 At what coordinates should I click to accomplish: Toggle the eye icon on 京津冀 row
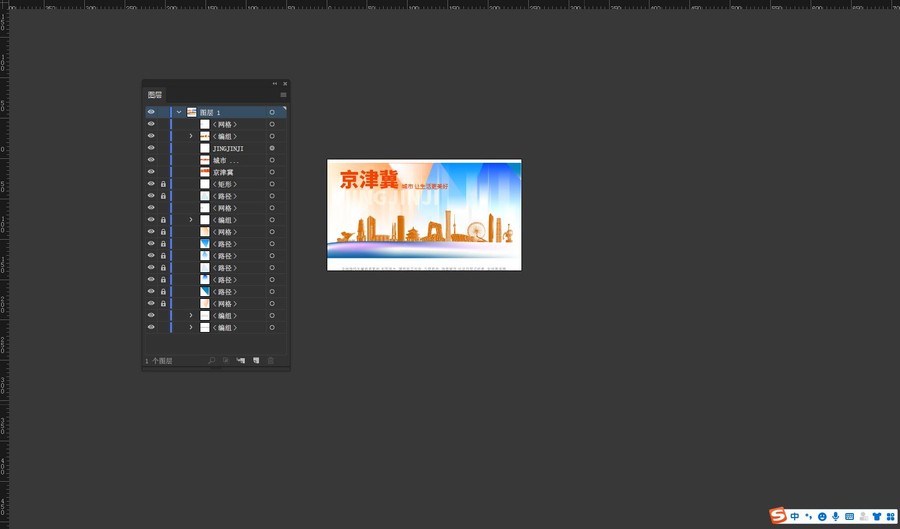pos(151,172)
